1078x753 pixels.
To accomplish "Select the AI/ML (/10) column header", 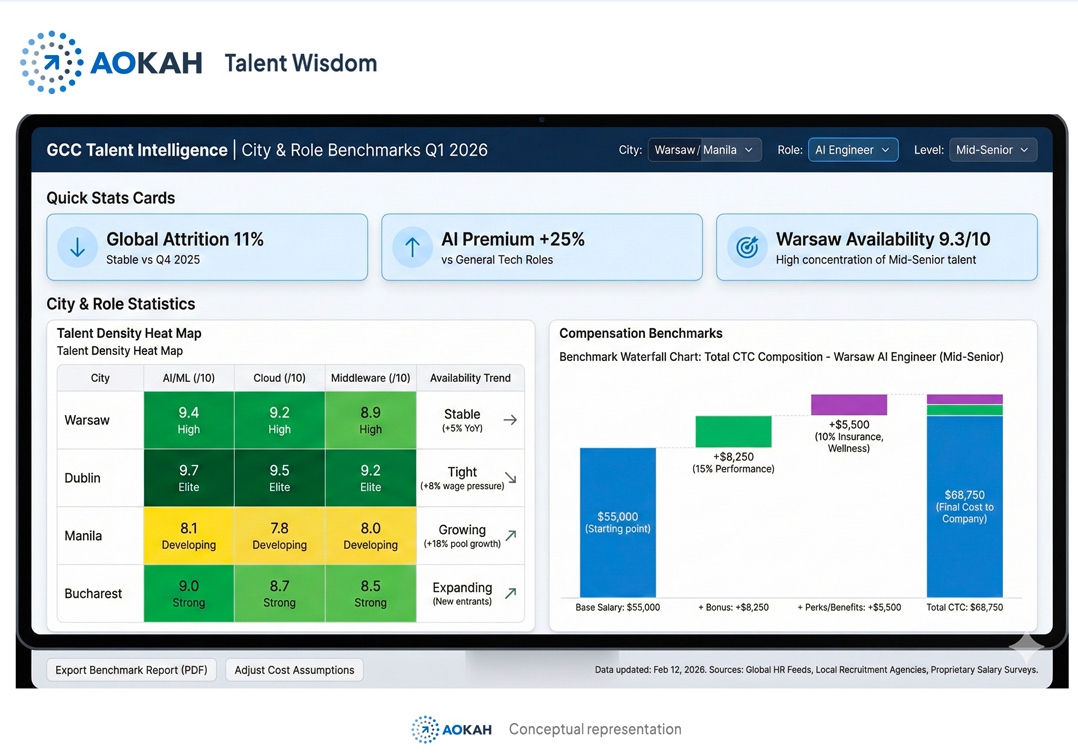I will [189, 378].
